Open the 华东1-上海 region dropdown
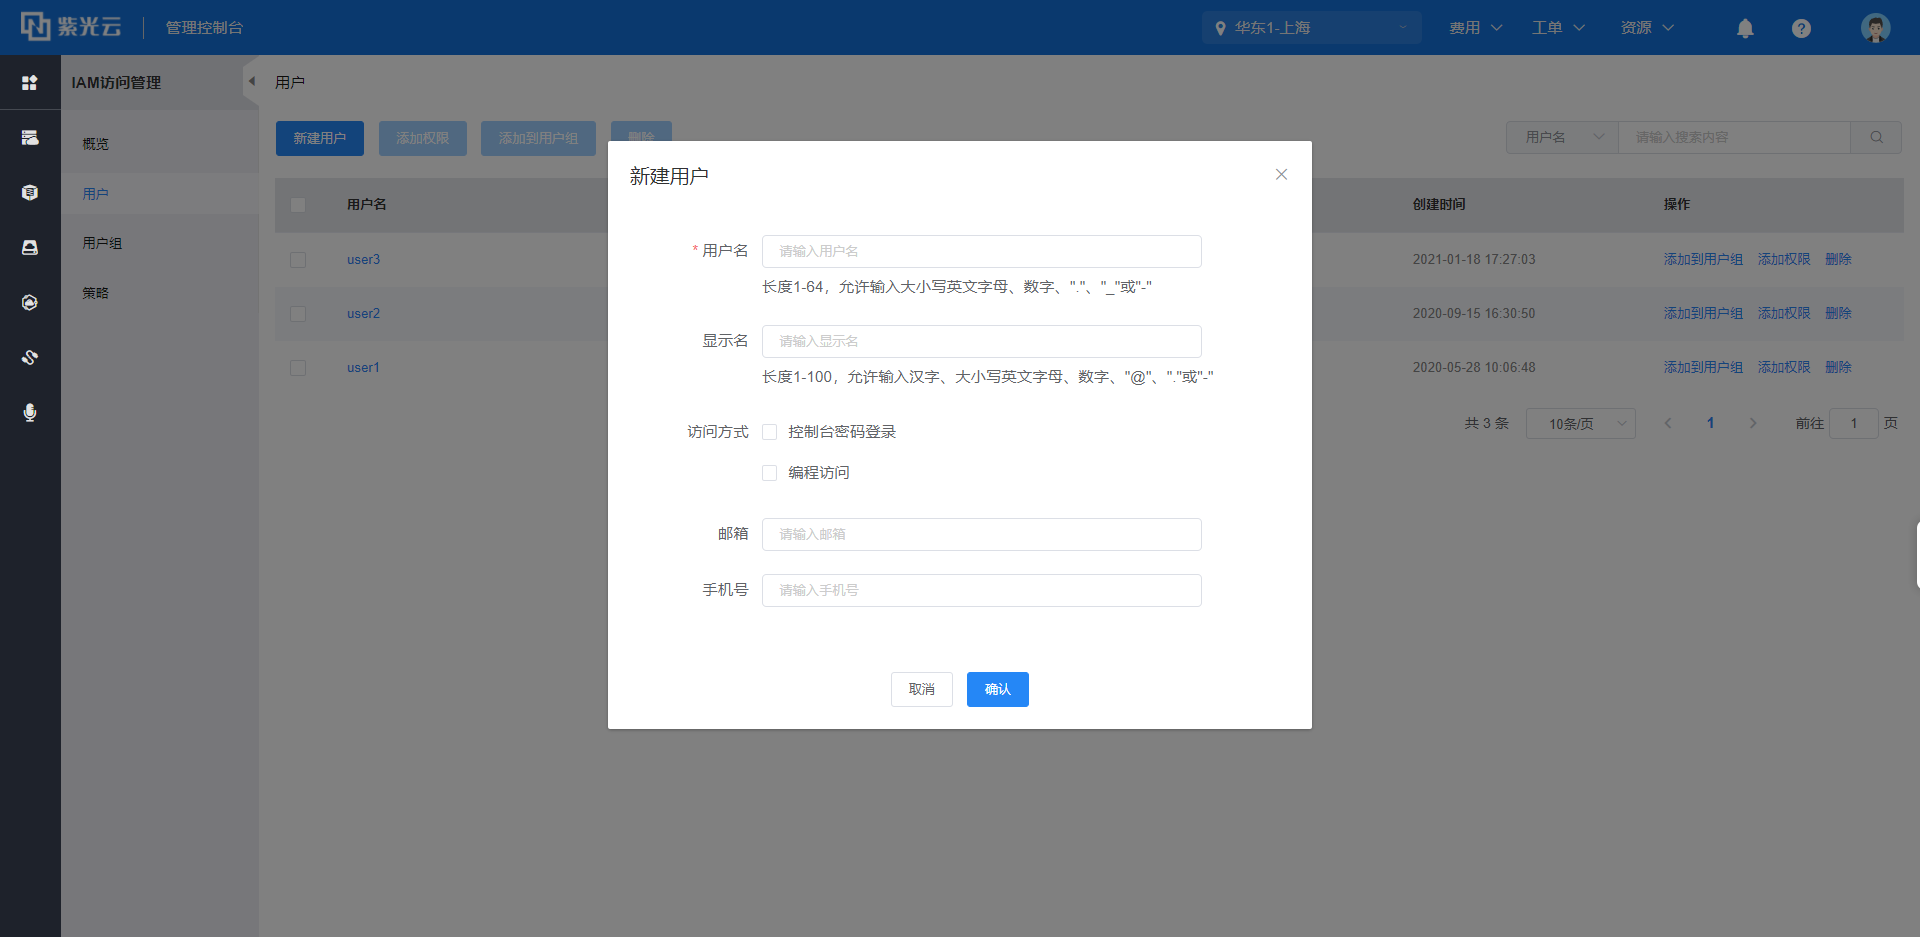This screenshot has height=937, width=1920. (1311, 28)
